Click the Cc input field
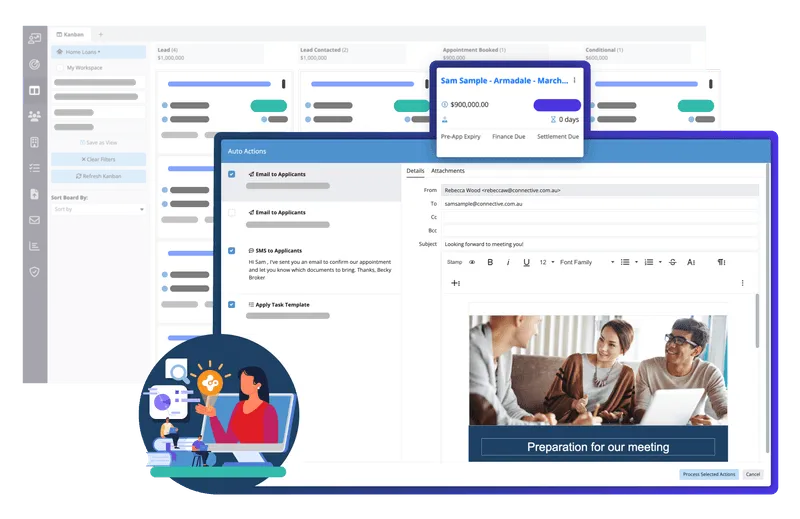This screenshot has height=519, width=800. tap(600, 217)
